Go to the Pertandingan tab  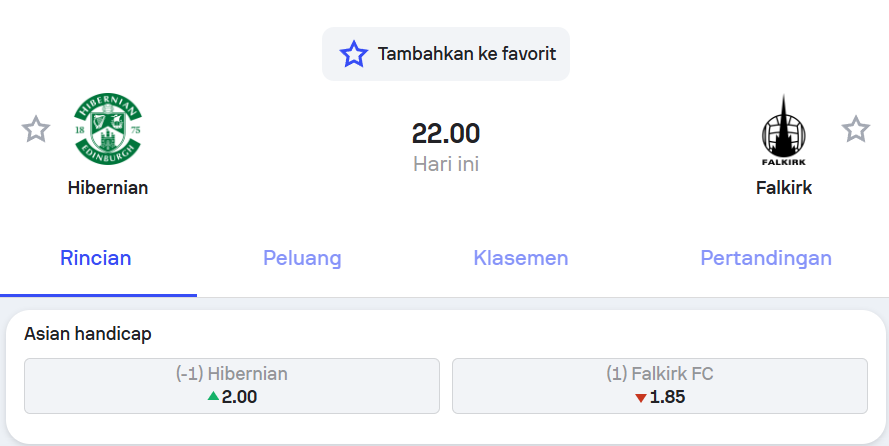click(766, 258)
